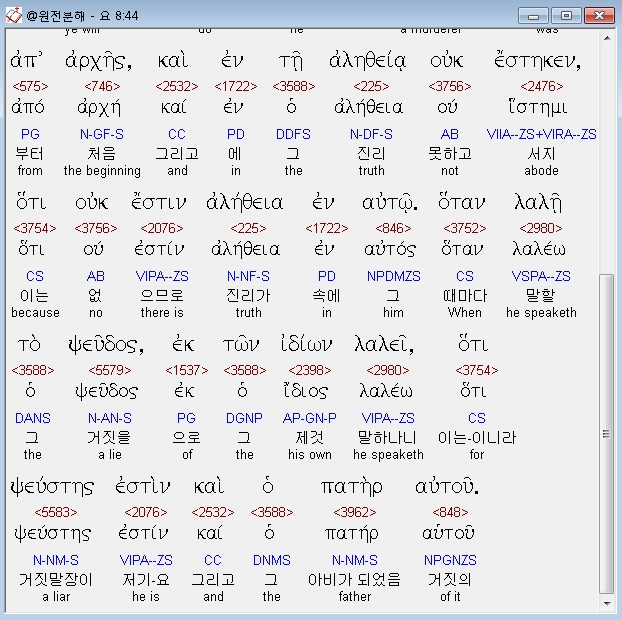Click Strong's number <5579>

coord(109,370)
